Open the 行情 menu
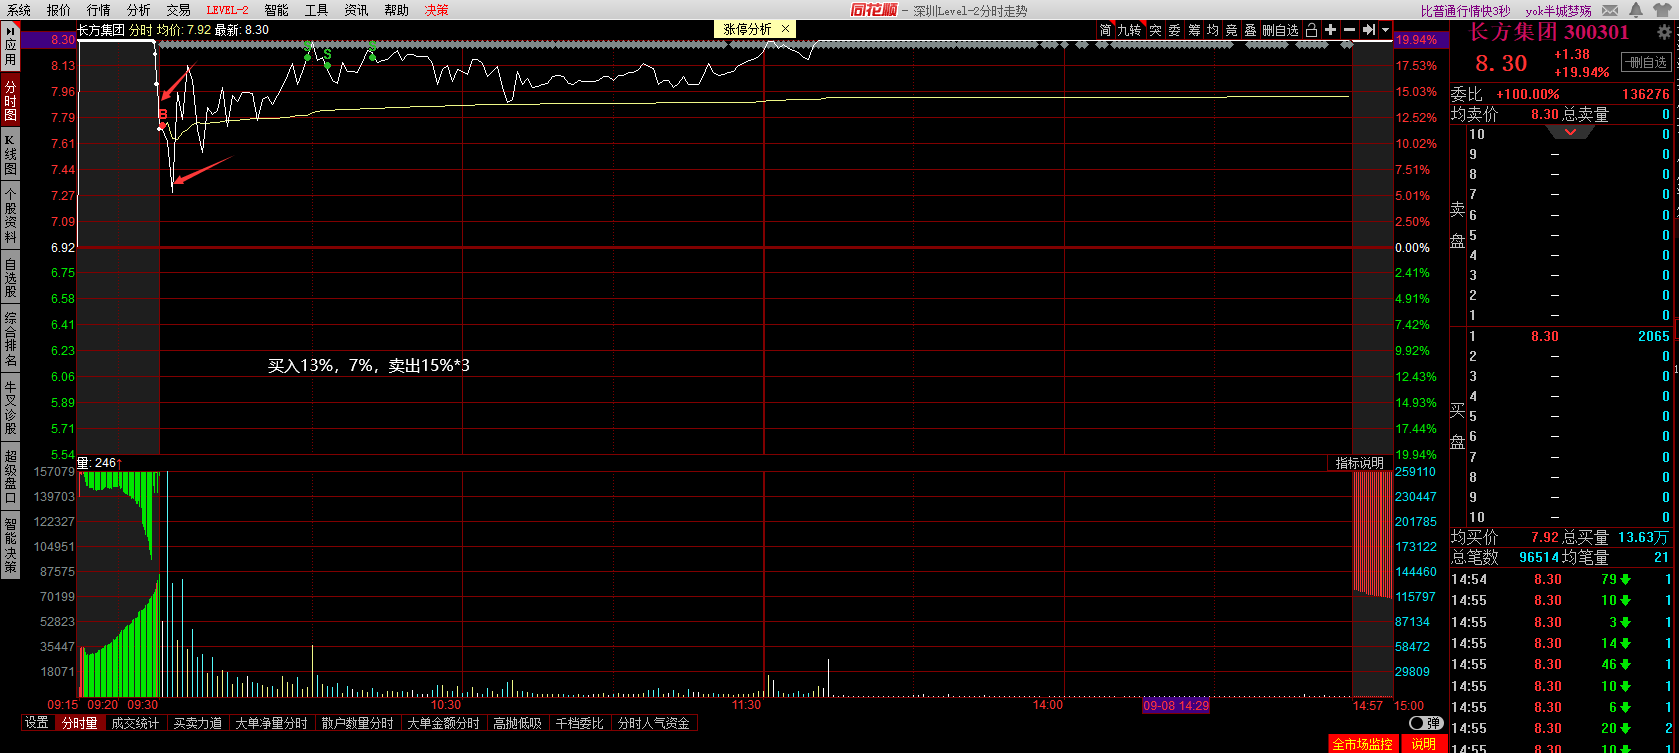1679x753 pixels. pyautogui.click(x=99, y=10)
